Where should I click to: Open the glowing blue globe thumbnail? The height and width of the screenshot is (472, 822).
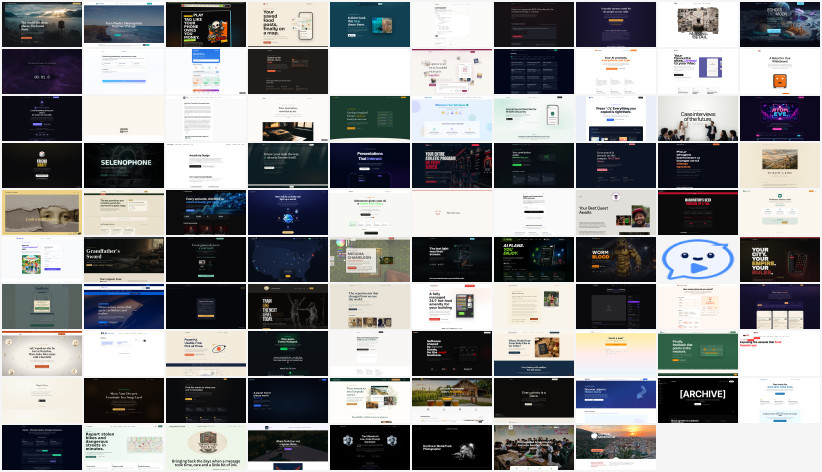tap(288, 212)
